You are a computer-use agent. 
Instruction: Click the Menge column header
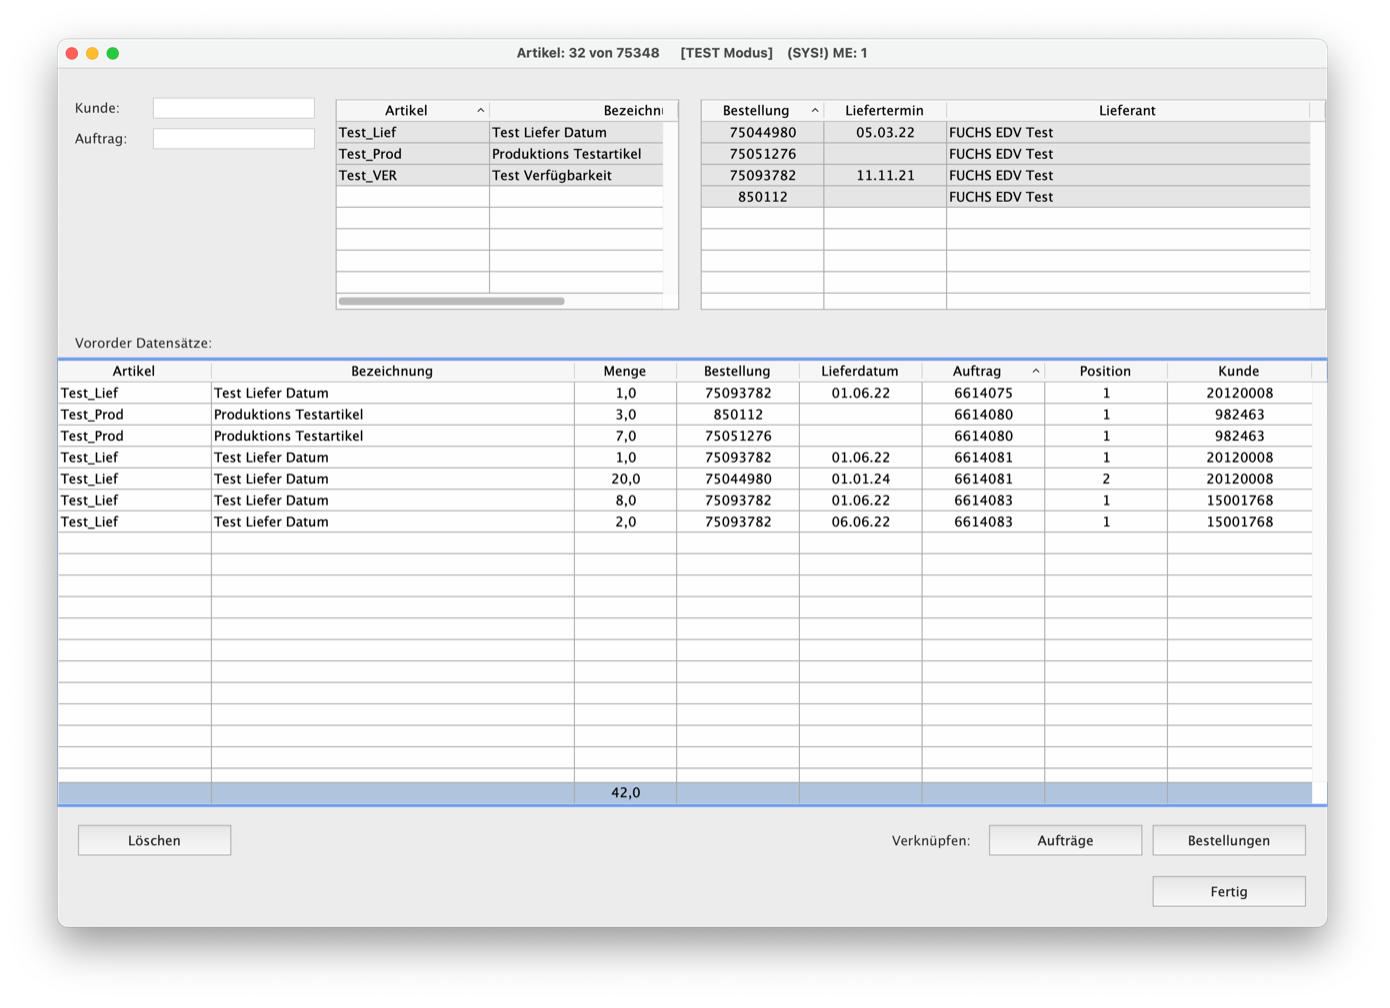pos(625,371)
